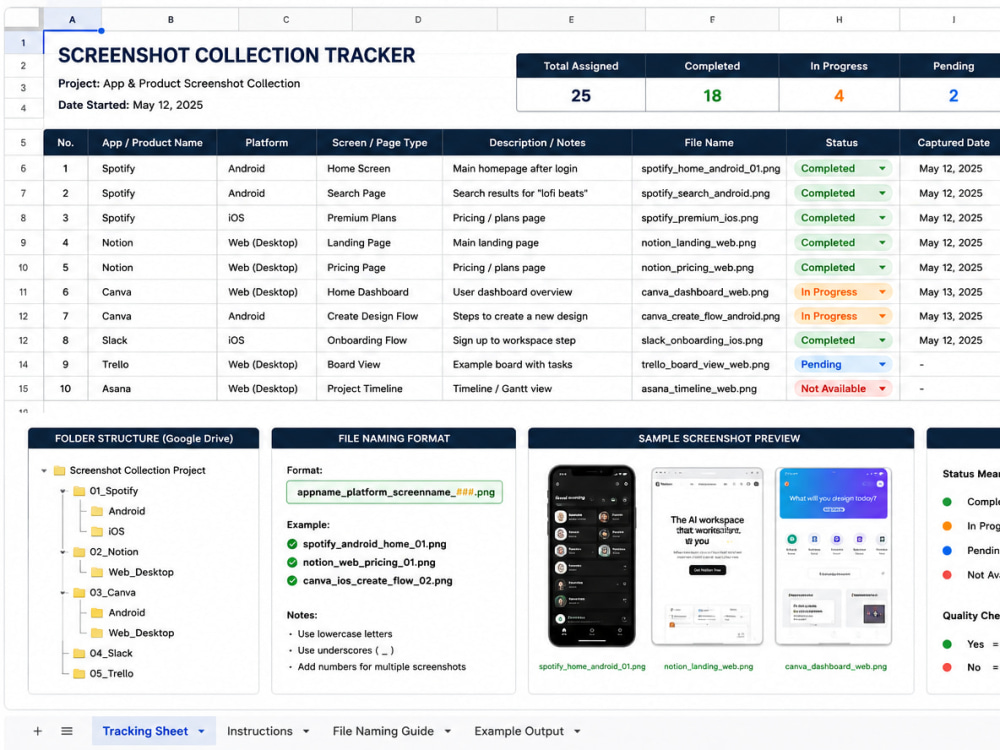Screen dimensions: 1000x750
Task: Click the spotify_home_android_01.png caption link
Action: point(592,666)
